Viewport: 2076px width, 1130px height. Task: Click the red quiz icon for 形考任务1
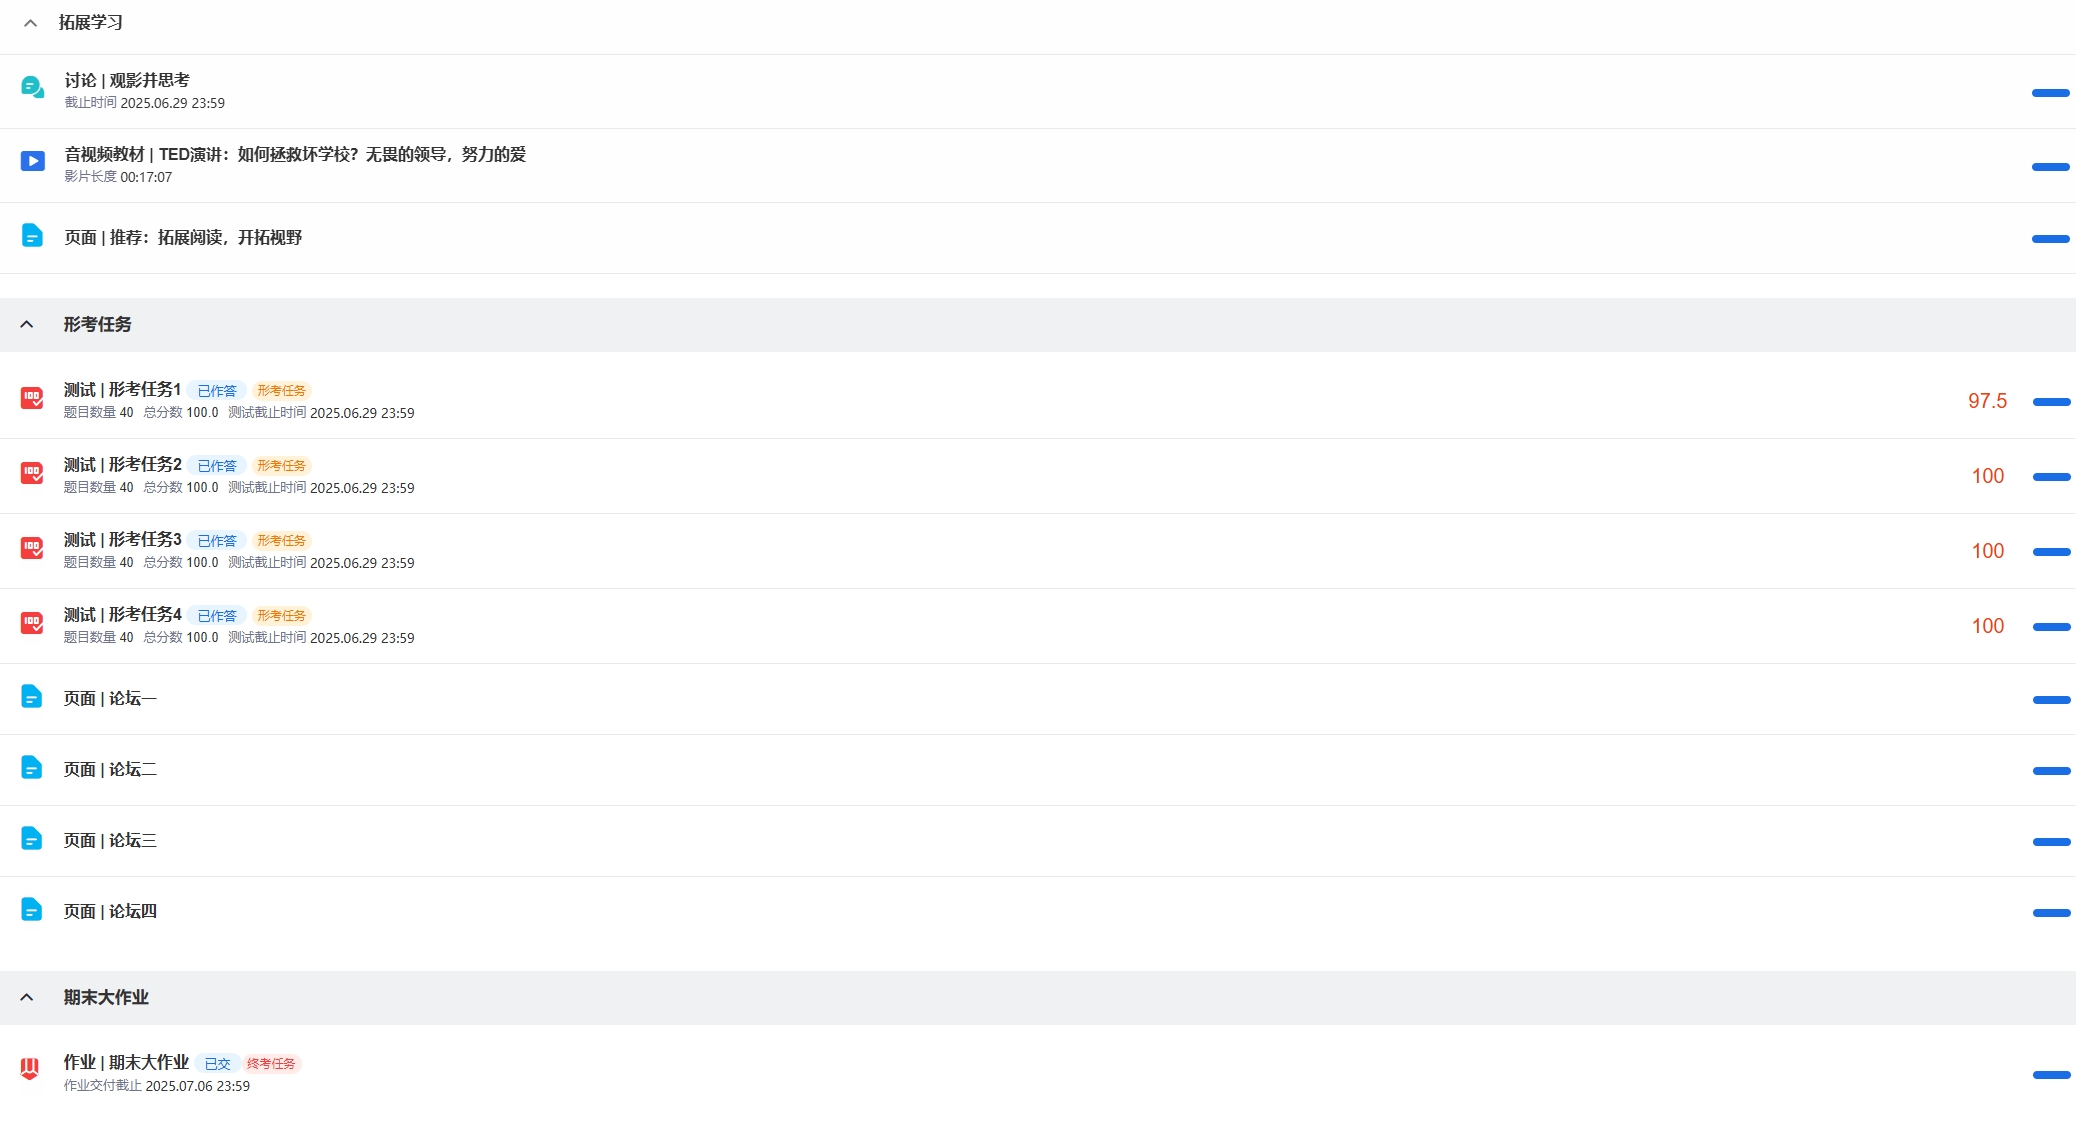[32, 398]
